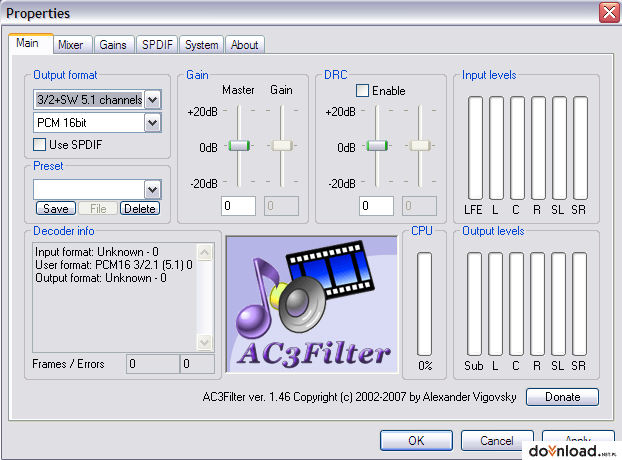Click the Cancel button

tap(497, 441)
